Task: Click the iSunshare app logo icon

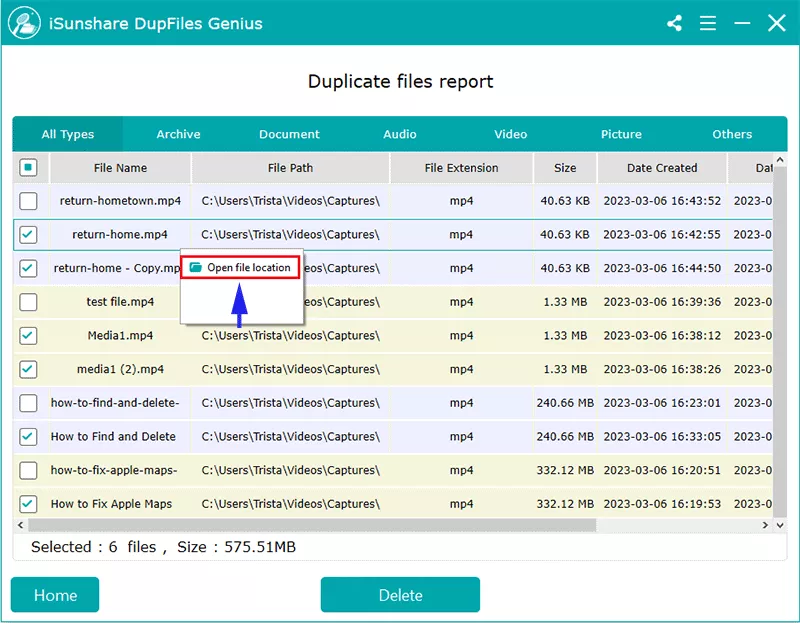Action: tap(24, 22)
